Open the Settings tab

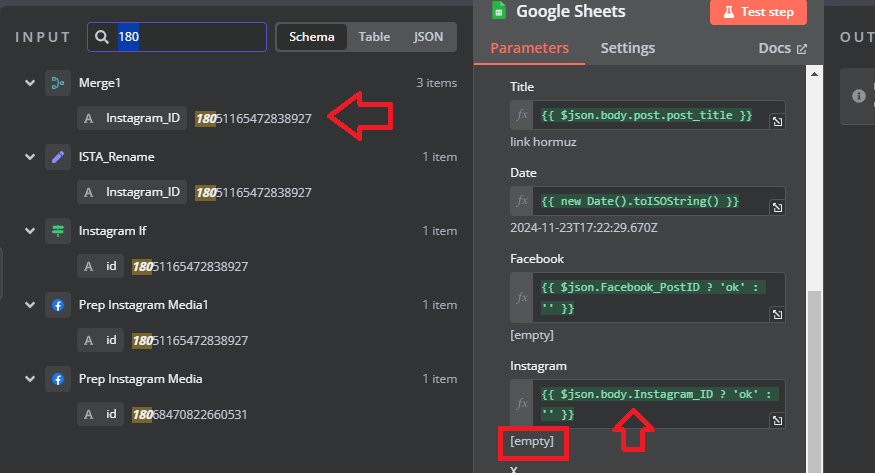tap(628, 49)
